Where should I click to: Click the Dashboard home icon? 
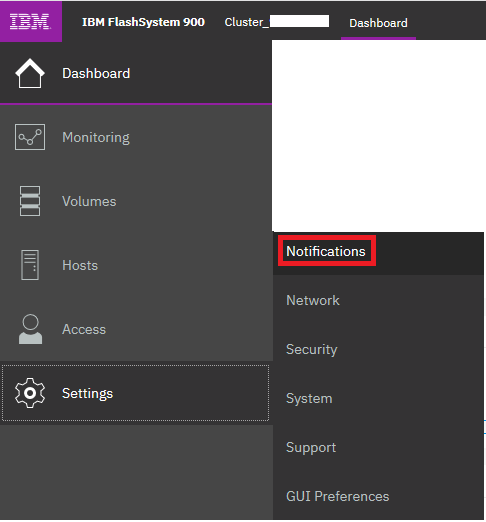coord(30,73)
